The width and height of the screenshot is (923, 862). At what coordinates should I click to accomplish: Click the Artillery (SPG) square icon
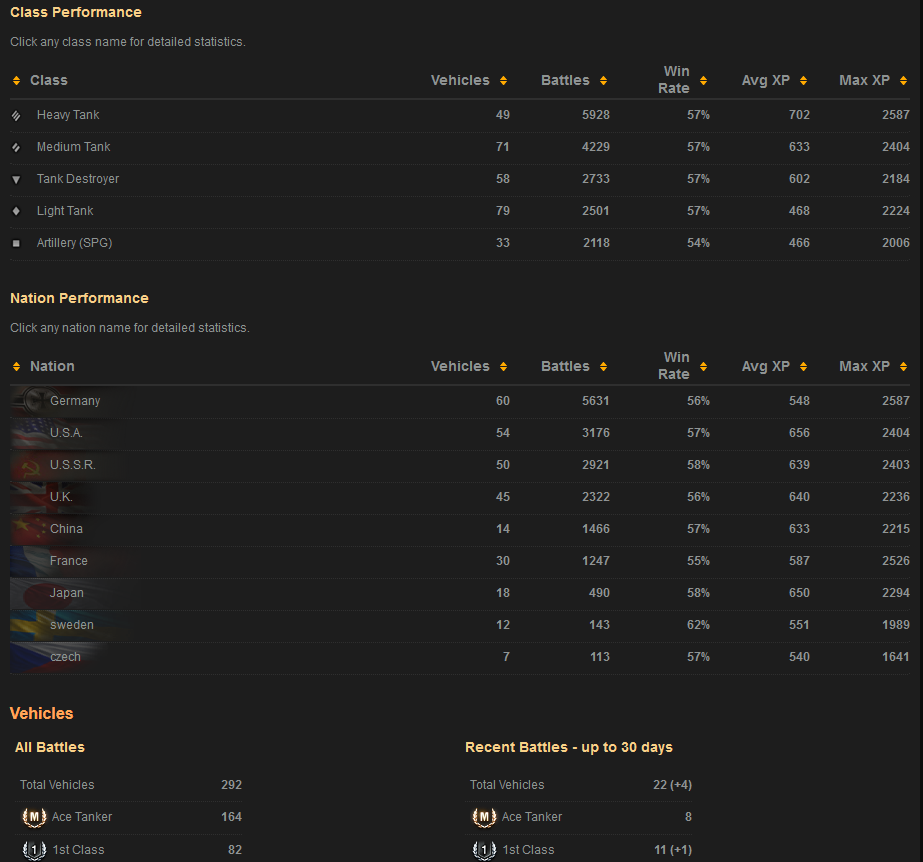[x=16, y=244]
